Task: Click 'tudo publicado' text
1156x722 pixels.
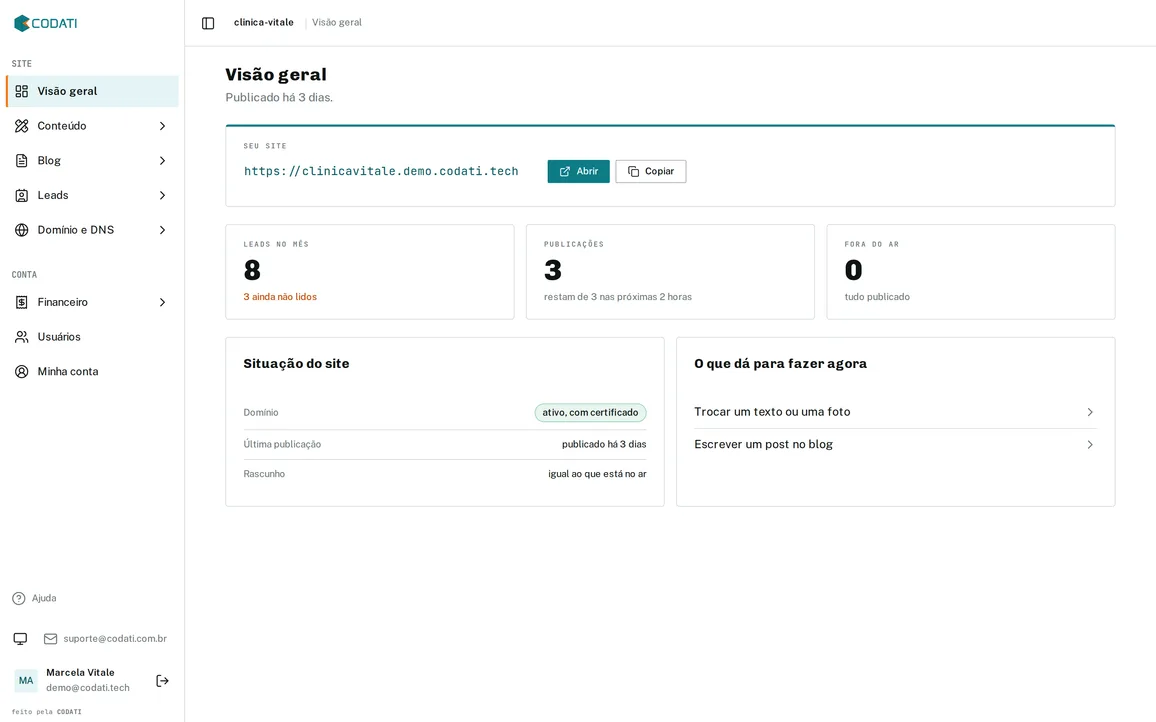Action: click(x=877, y=297)
